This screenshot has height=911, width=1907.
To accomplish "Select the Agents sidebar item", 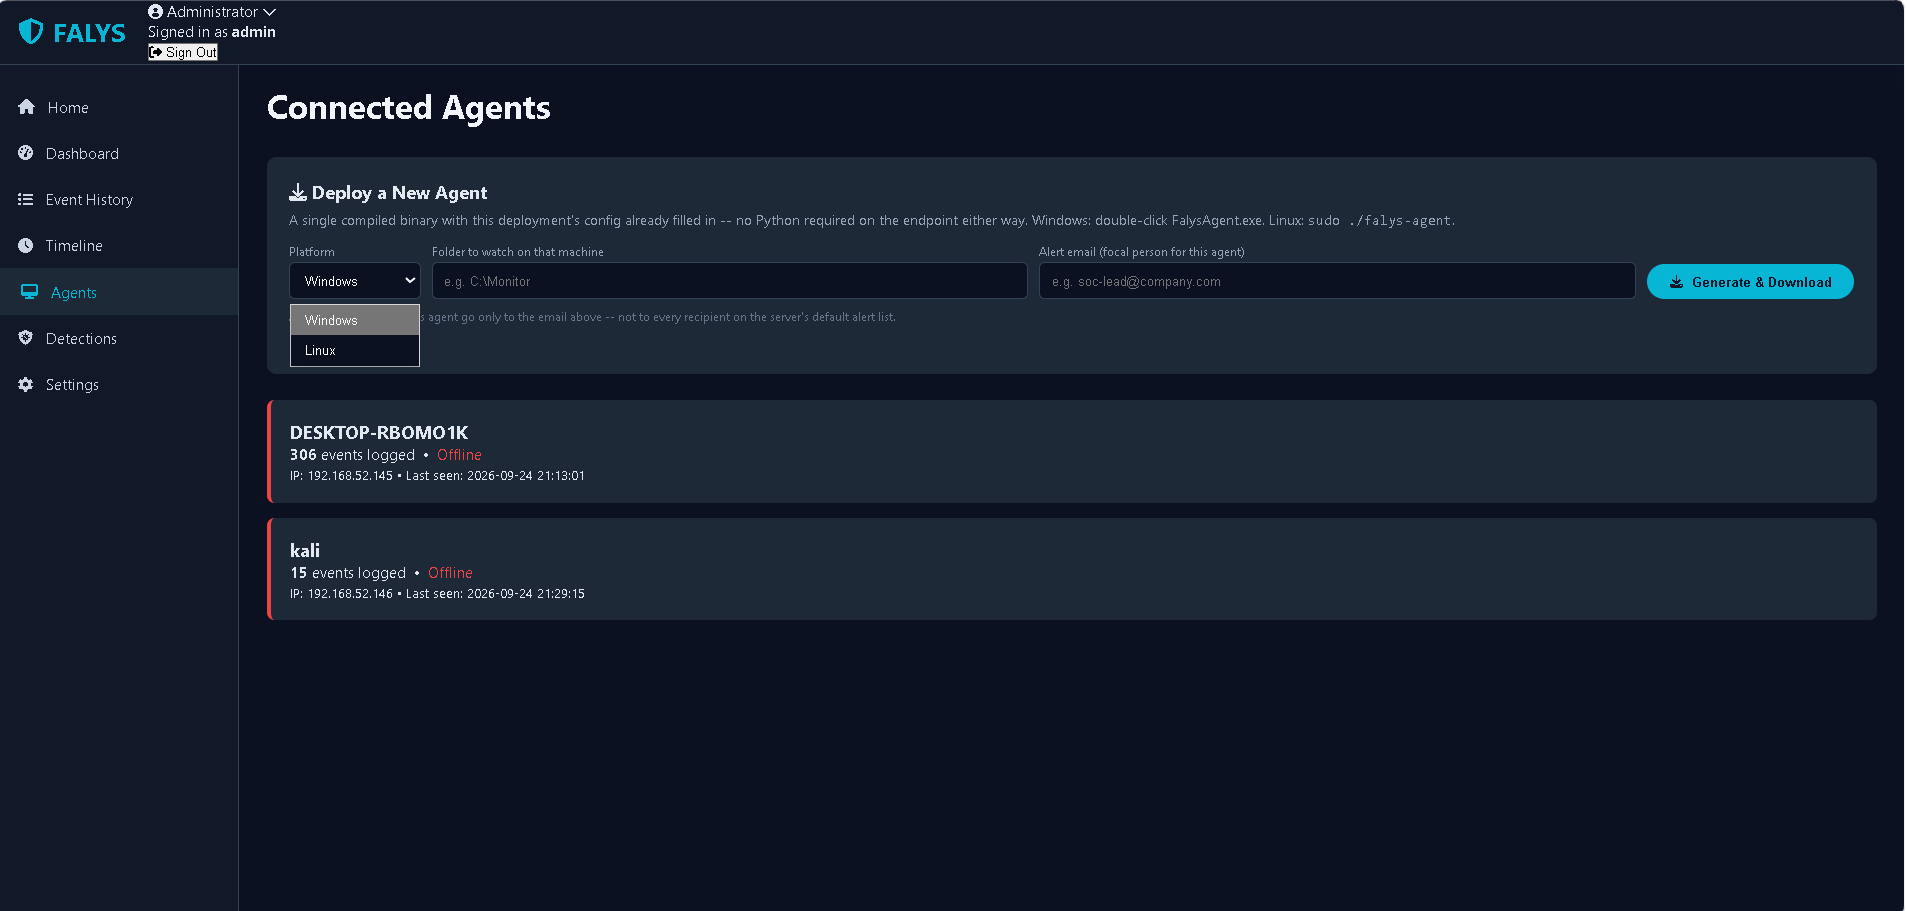I will 119,292.
